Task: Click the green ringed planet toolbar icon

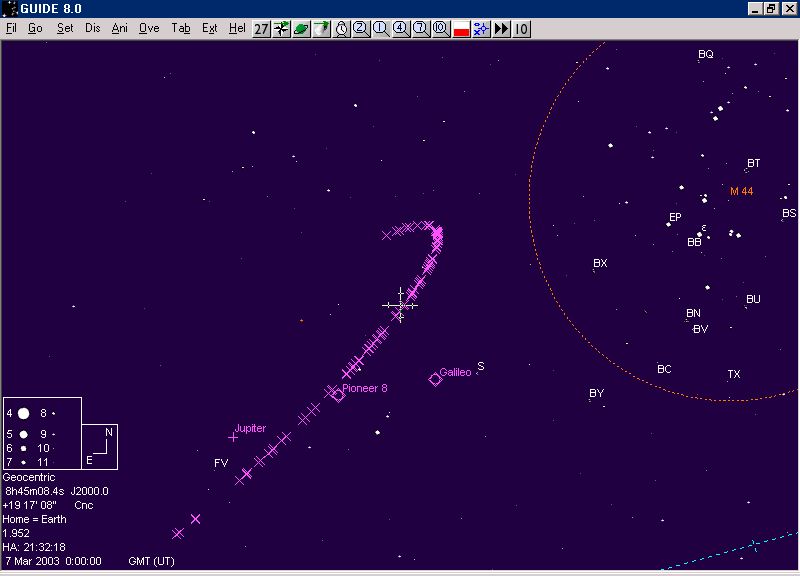Action: (x=301, y=29)
